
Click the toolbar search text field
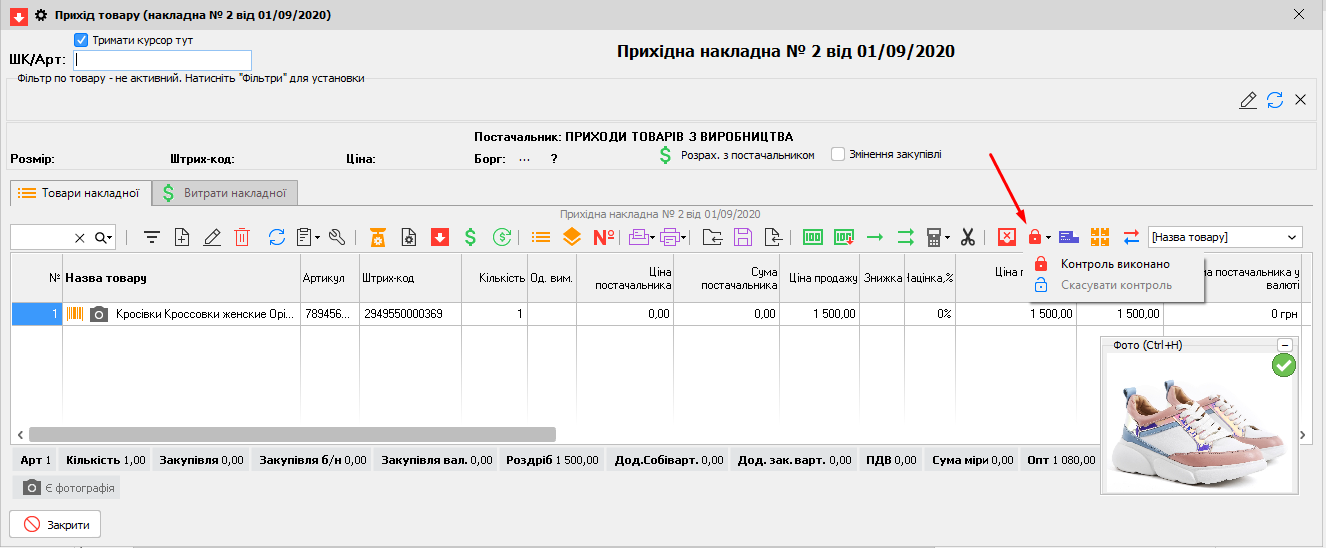42,237
